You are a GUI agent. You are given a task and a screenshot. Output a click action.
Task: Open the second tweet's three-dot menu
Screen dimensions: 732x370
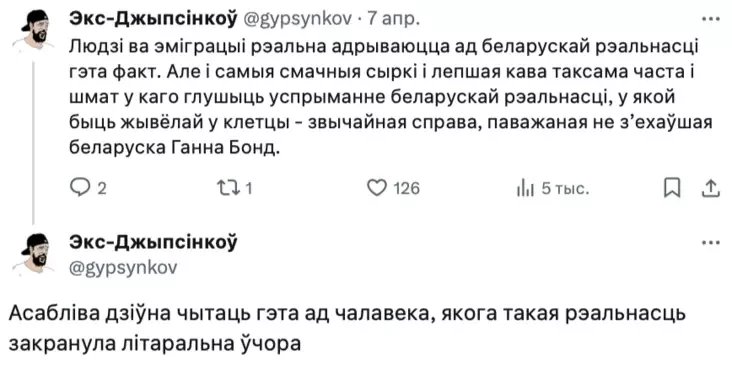pos(711,243)
